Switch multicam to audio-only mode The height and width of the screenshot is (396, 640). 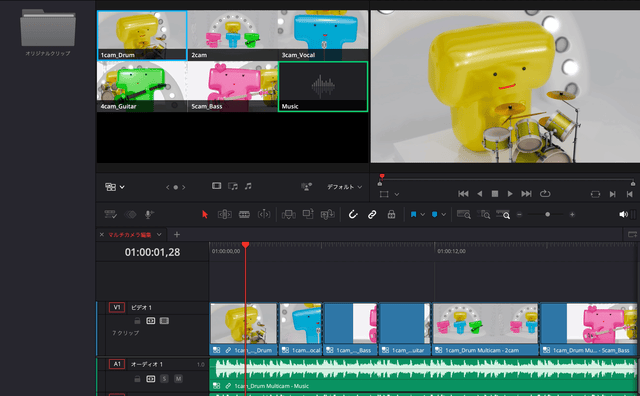pyautogui.click(x=248, y=186)
